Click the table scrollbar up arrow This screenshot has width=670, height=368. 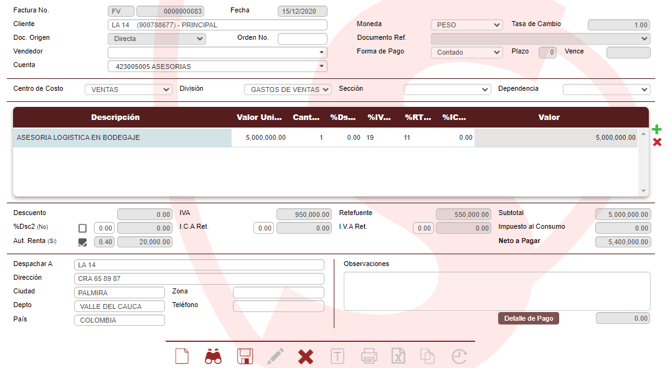coord(644,134)
